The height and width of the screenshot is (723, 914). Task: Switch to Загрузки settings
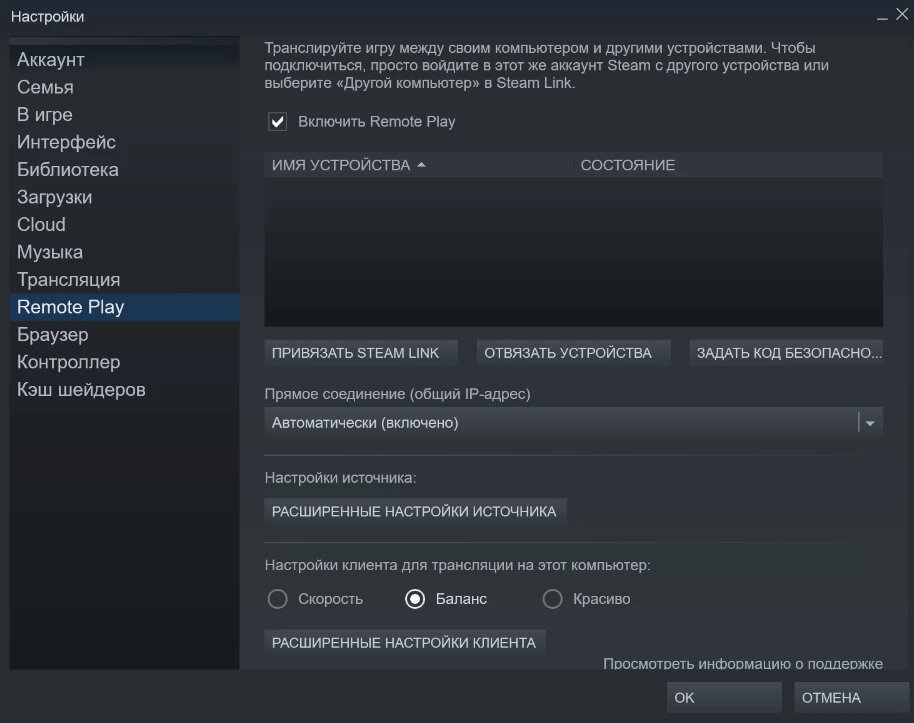pos(124,197)
